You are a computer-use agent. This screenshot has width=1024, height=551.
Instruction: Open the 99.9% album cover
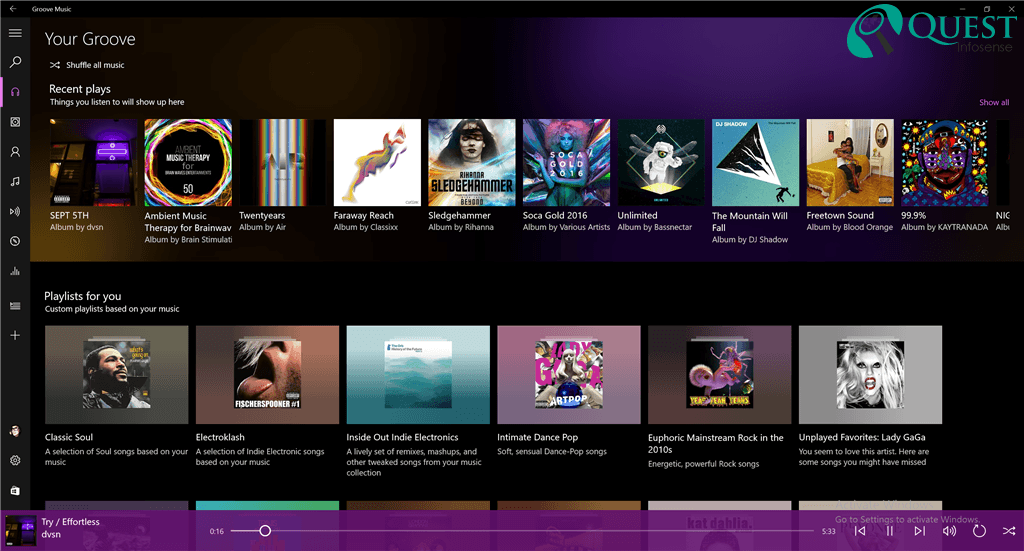pyautogui.click(x=945, y=163)
